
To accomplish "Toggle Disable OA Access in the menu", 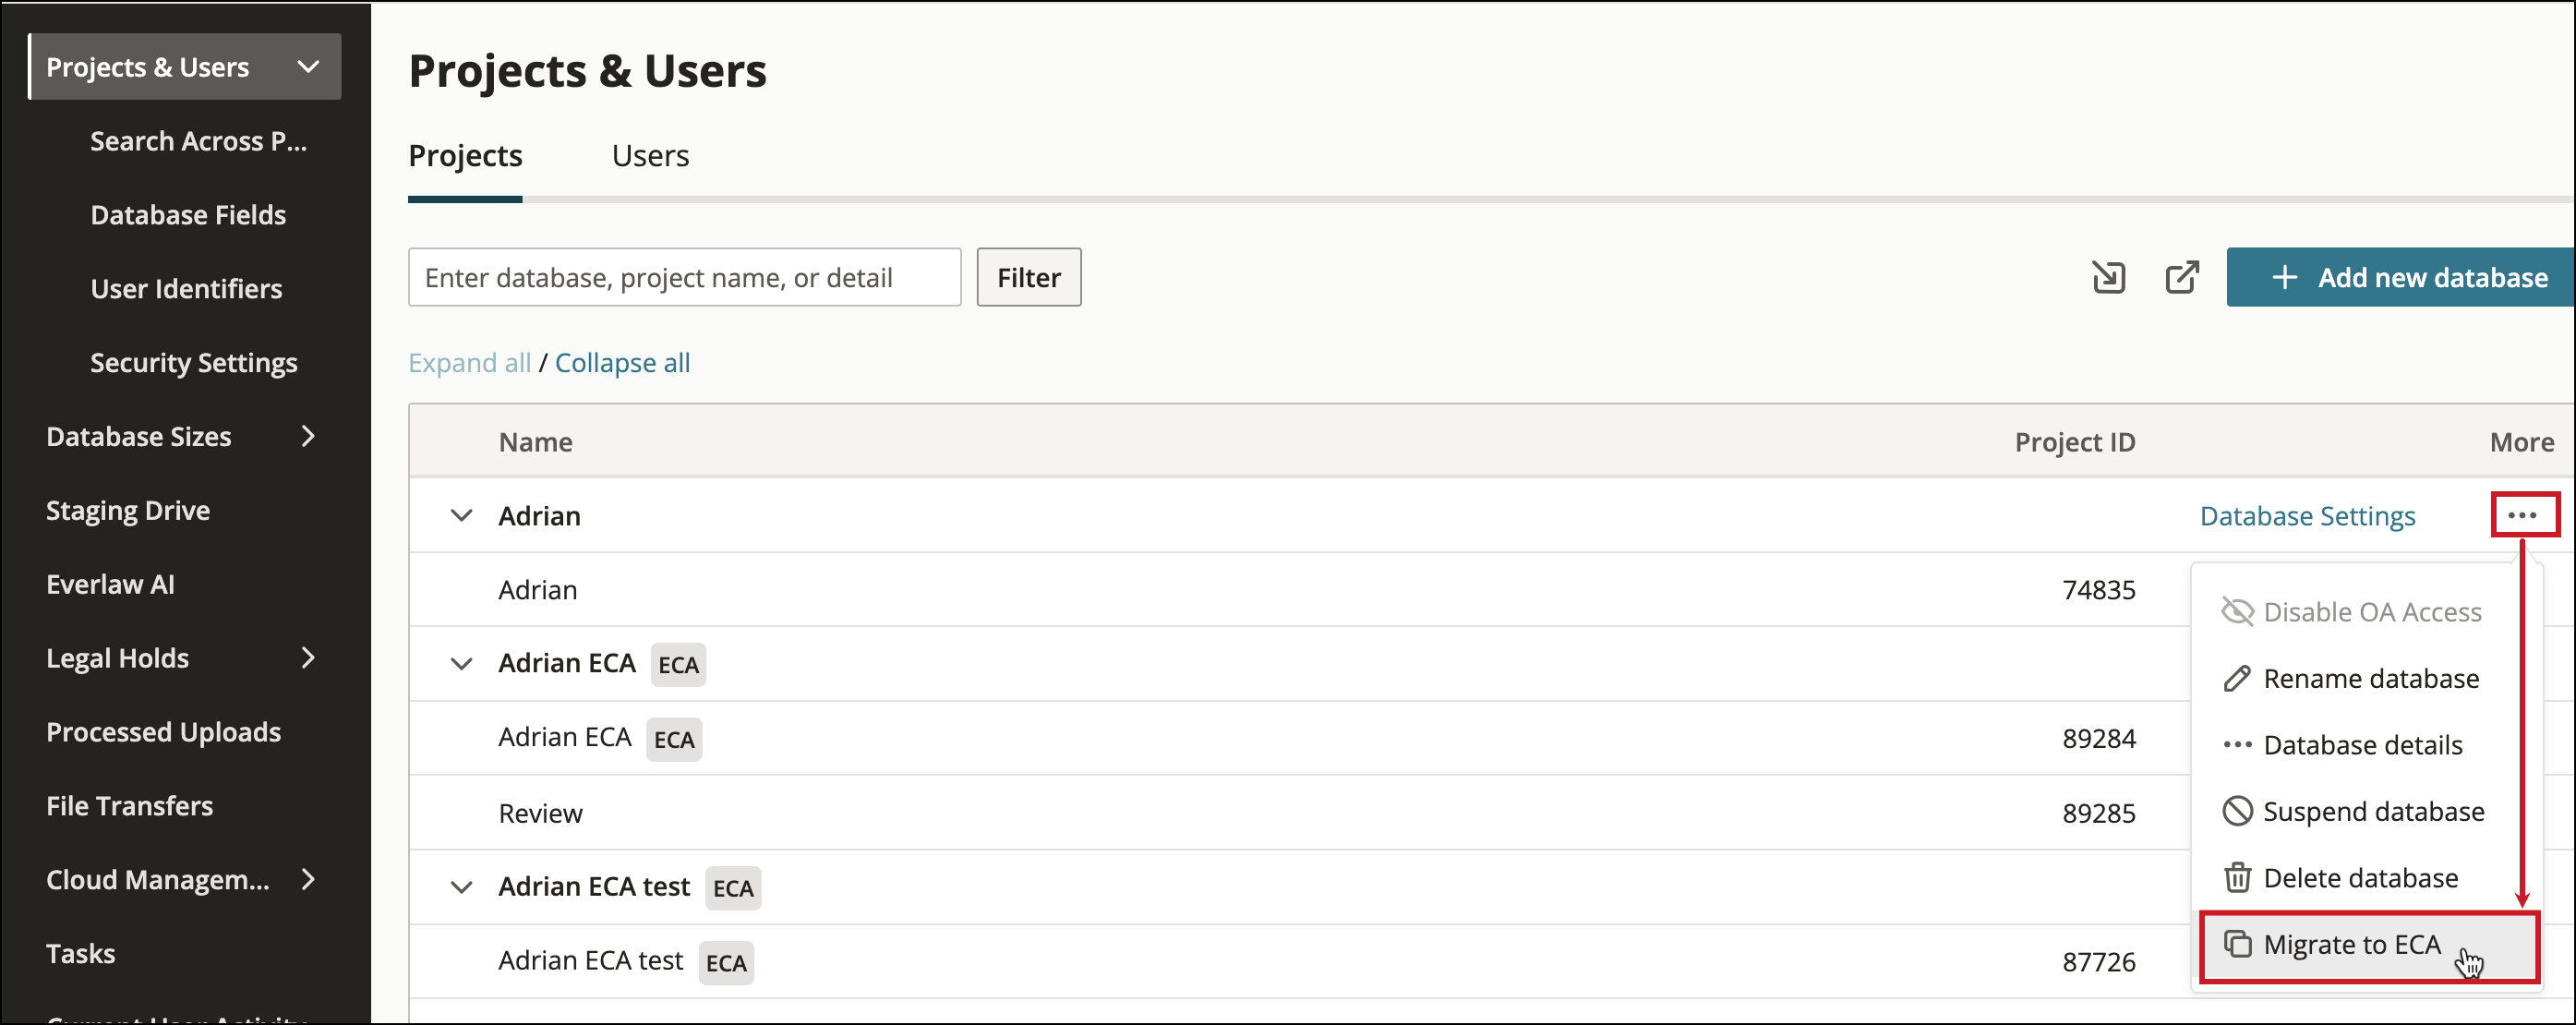I will tap(2350, 611).
